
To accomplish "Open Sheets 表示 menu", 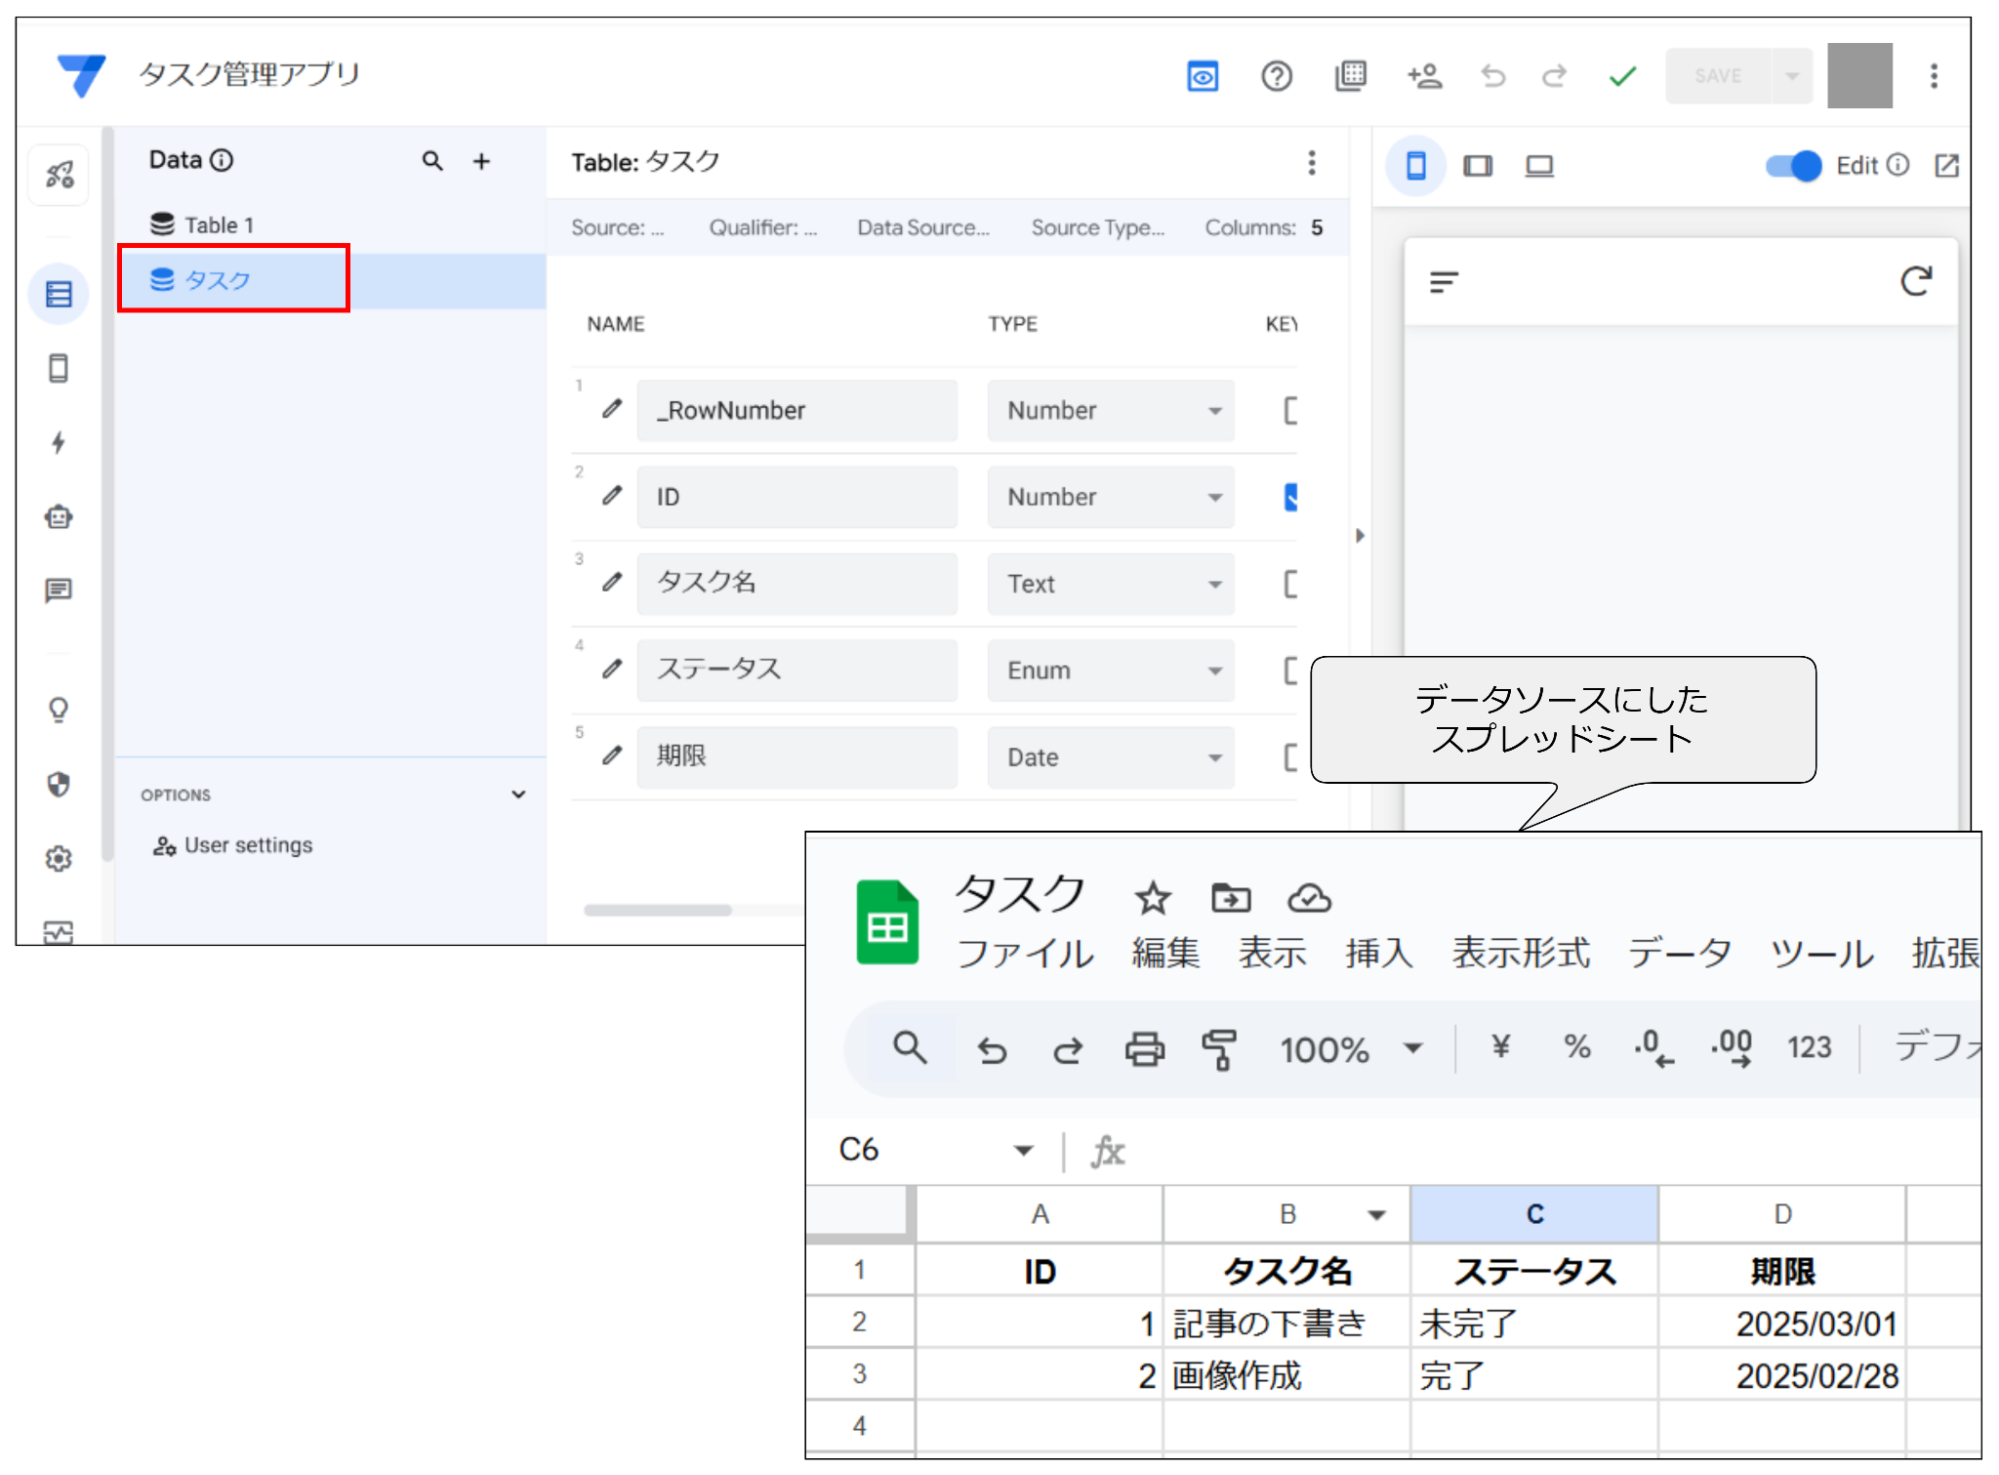I will coord(1272,953).
